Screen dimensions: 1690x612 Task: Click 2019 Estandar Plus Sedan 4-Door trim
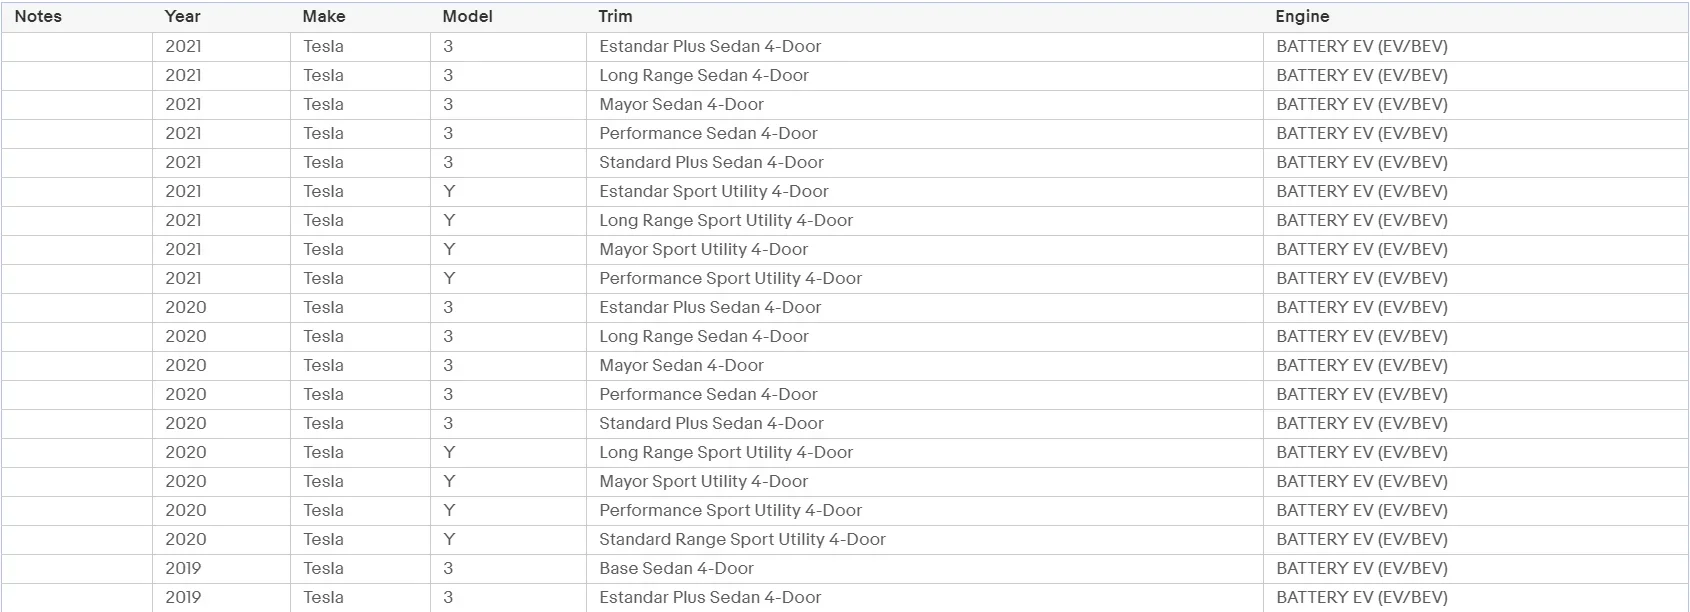tap(710, 597)
